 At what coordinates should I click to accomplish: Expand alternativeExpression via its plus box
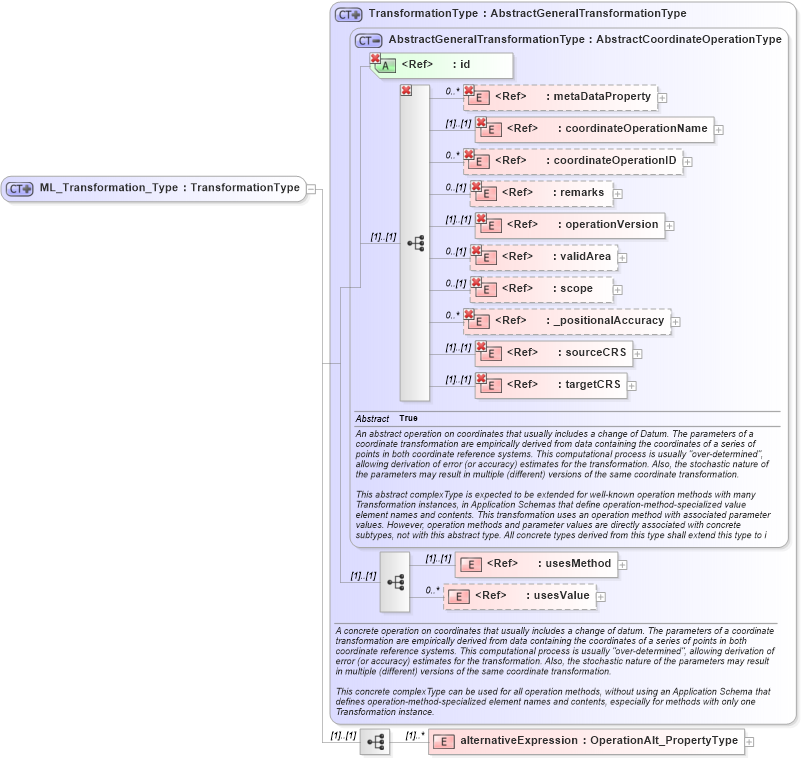pos(749,741)
